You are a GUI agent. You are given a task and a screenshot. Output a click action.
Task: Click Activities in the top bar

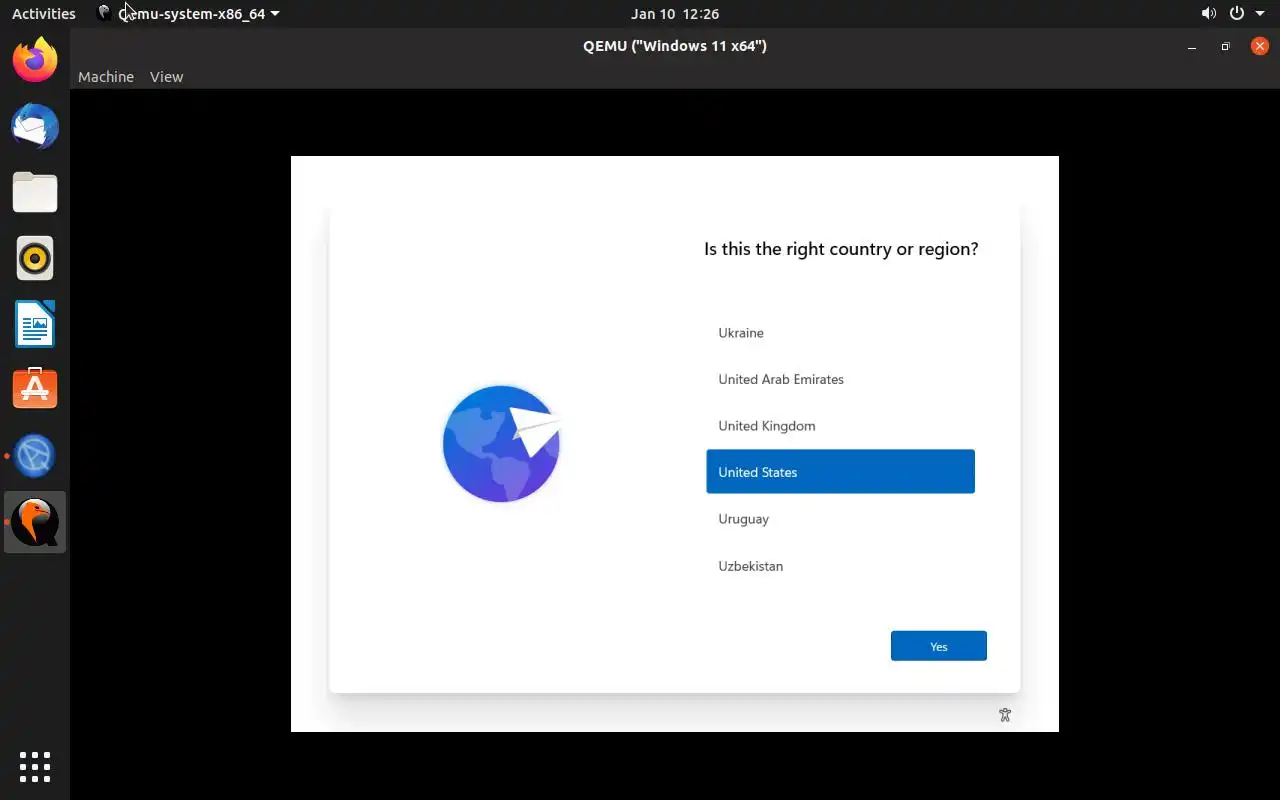44,14
